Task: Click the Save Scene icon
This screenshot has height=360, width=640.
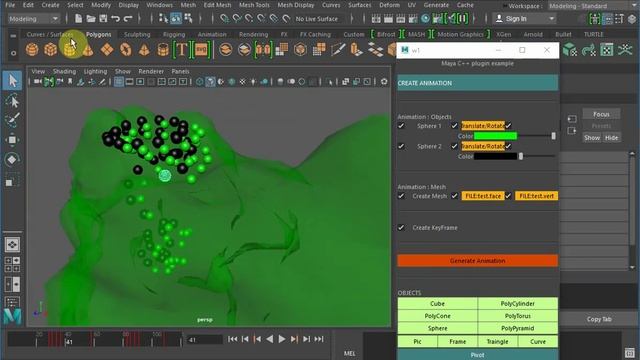Action: [x=103, y=19]
